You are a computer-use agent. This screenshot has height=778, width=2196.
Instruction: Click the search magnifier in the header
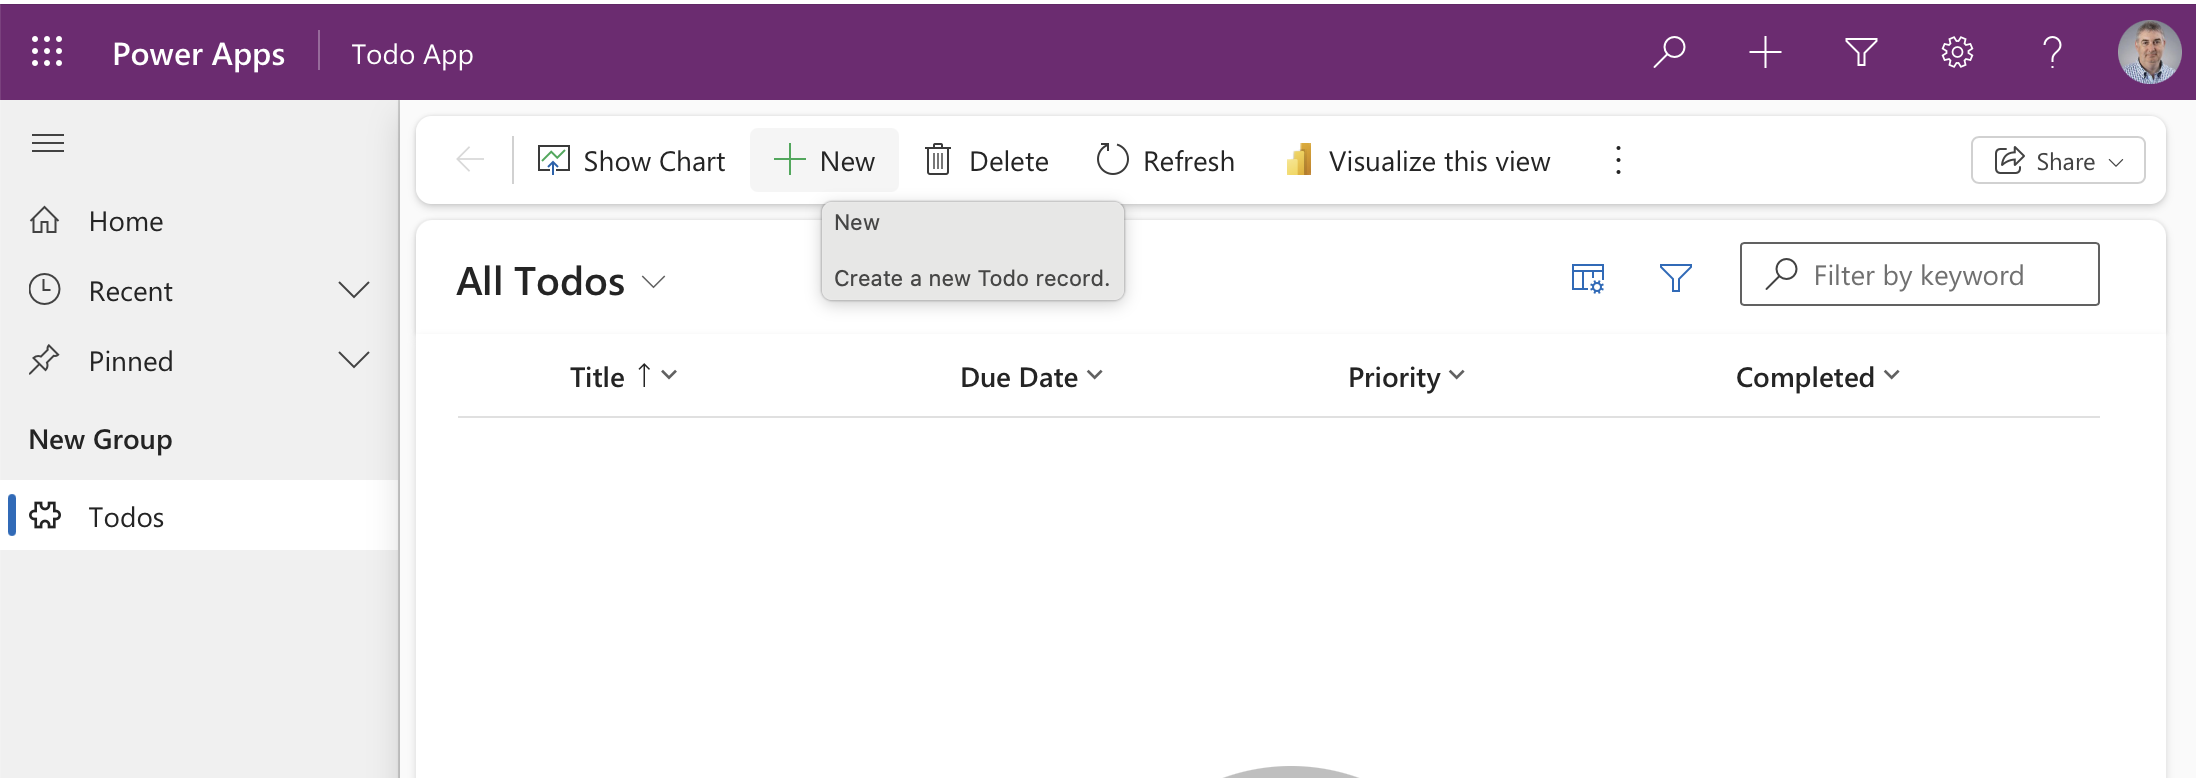[x=1669, y=52]
